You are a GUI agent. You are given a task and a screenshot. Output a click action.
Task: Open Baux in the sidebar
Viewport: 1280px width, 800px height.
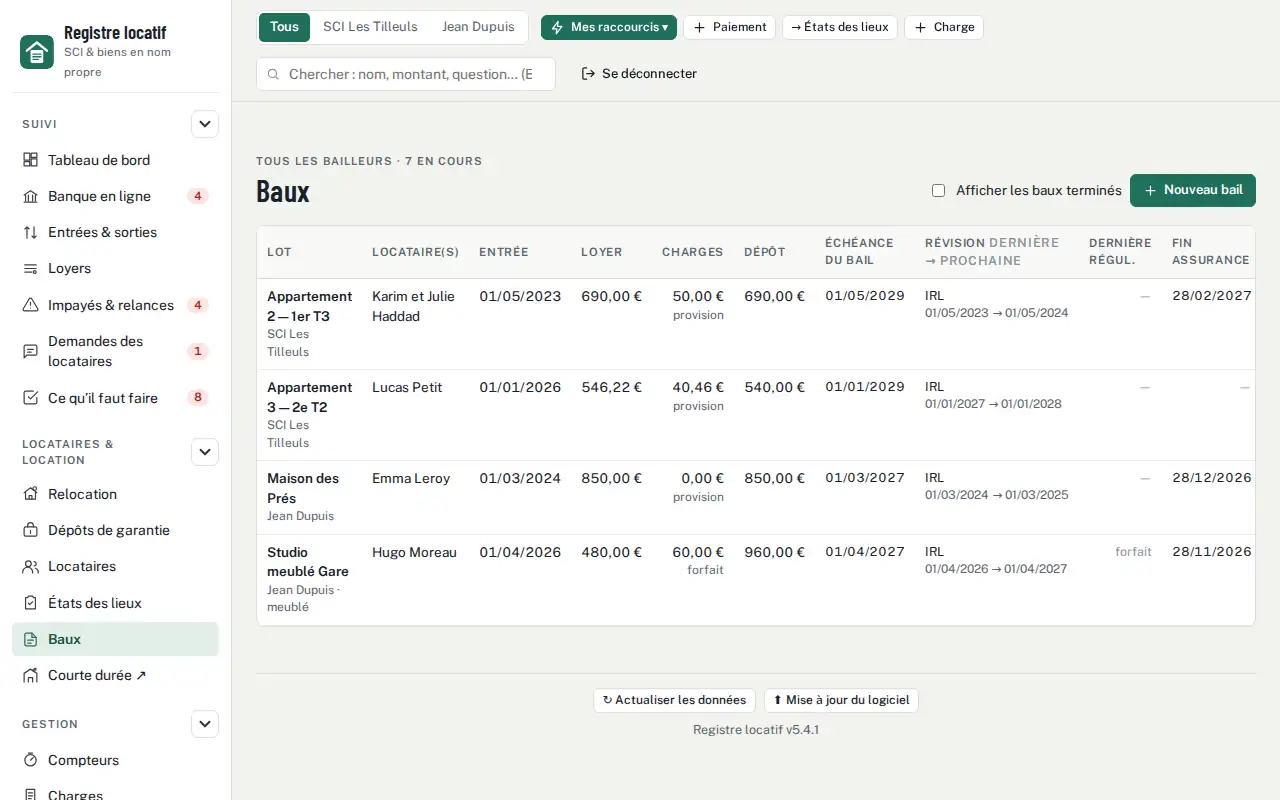(x=115, y=639)
